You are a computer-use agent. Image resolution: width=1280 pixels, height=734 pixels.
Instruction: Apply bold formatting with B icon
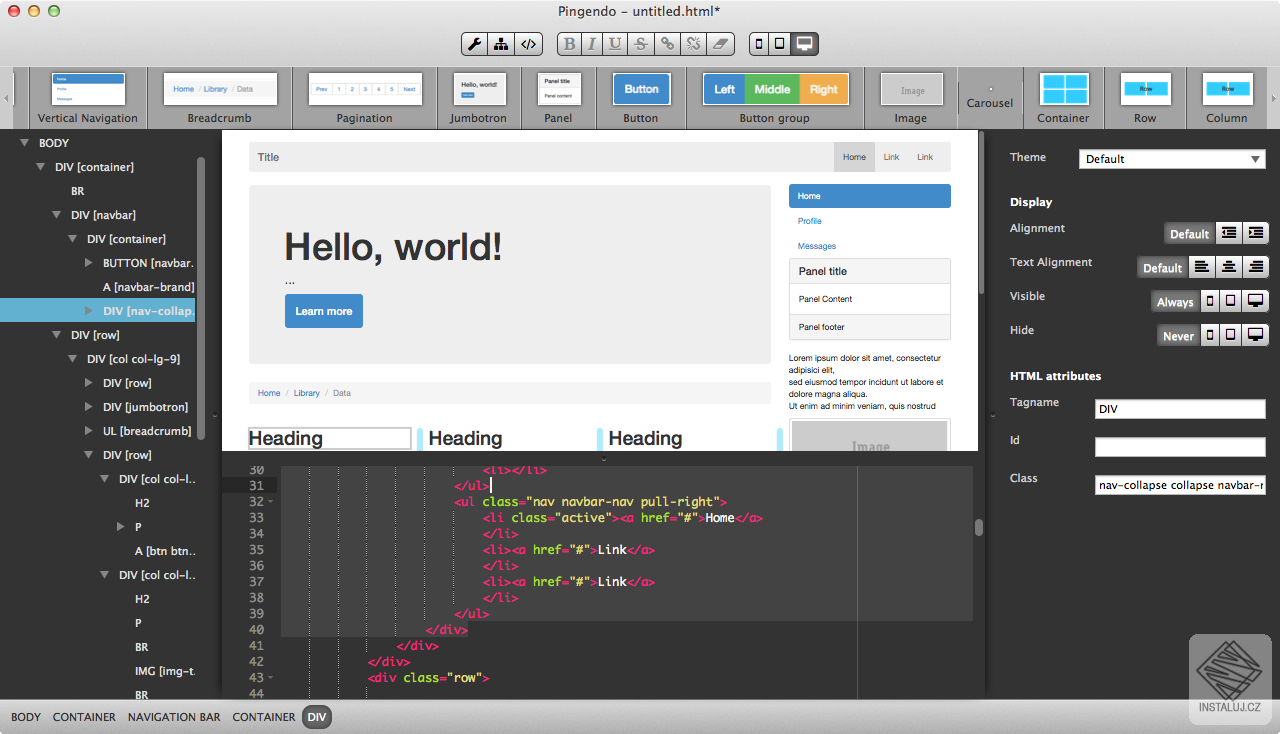point(570,44)
